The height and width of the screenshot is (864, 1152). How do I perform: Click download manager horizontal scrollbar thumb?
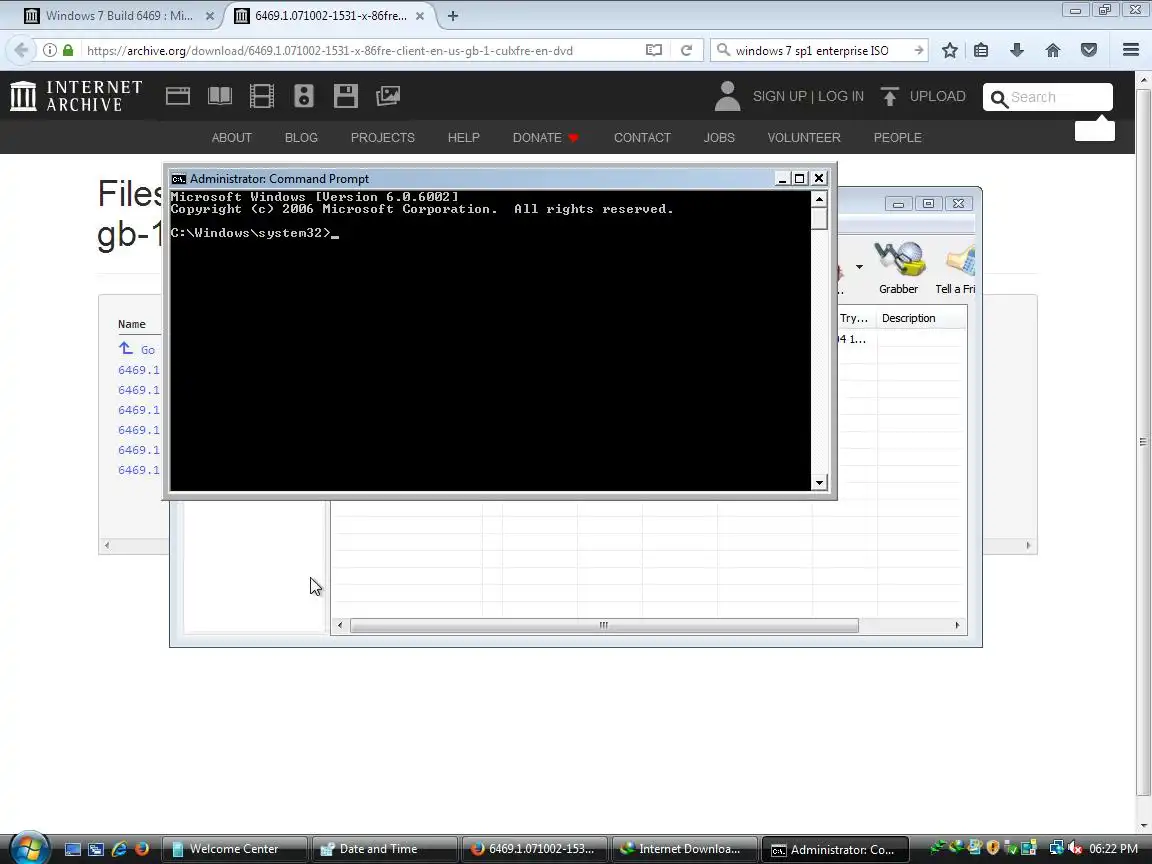tap(604, 625)
